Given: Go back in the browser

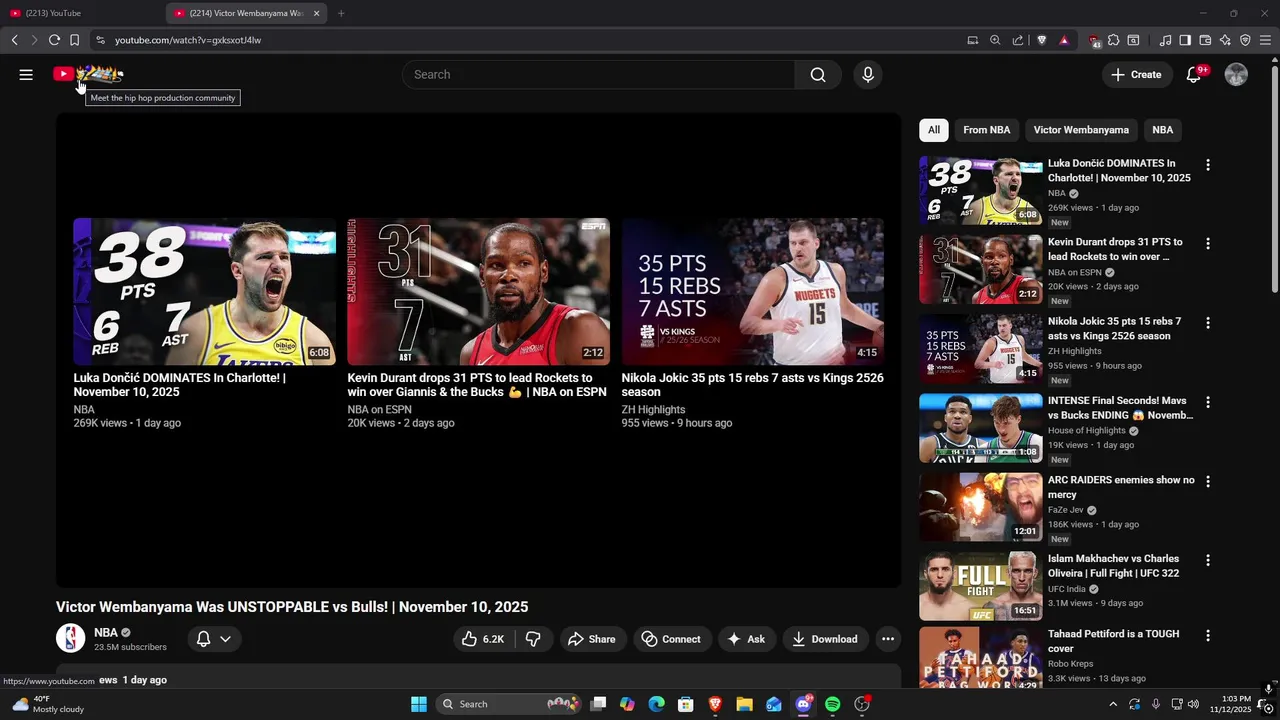Looking at the screenshot, I should point(14,40).
